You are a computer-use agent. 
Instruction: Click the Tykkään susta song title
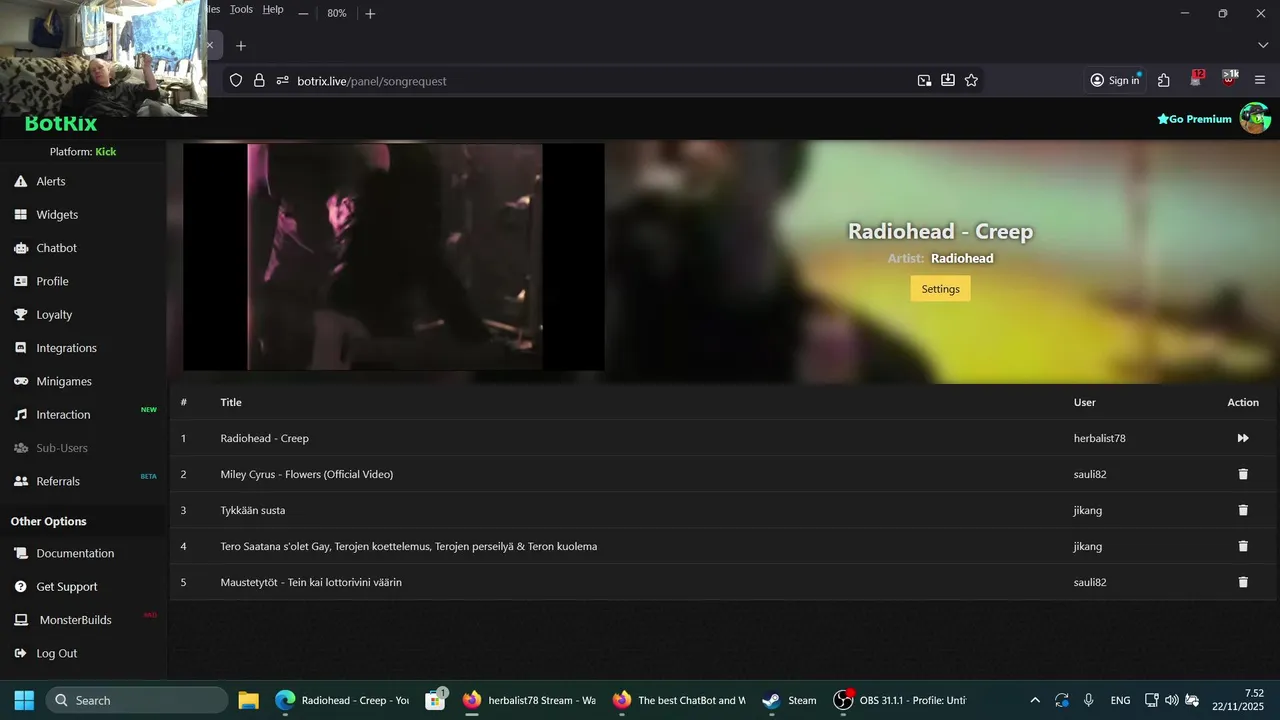pyautogui.click(x=252, y=510)
